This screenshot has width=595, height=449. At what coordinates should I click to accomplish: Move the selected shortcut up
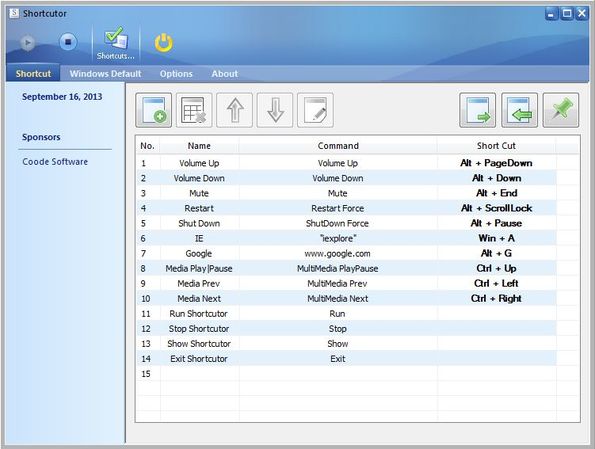[x=235, y=110]
